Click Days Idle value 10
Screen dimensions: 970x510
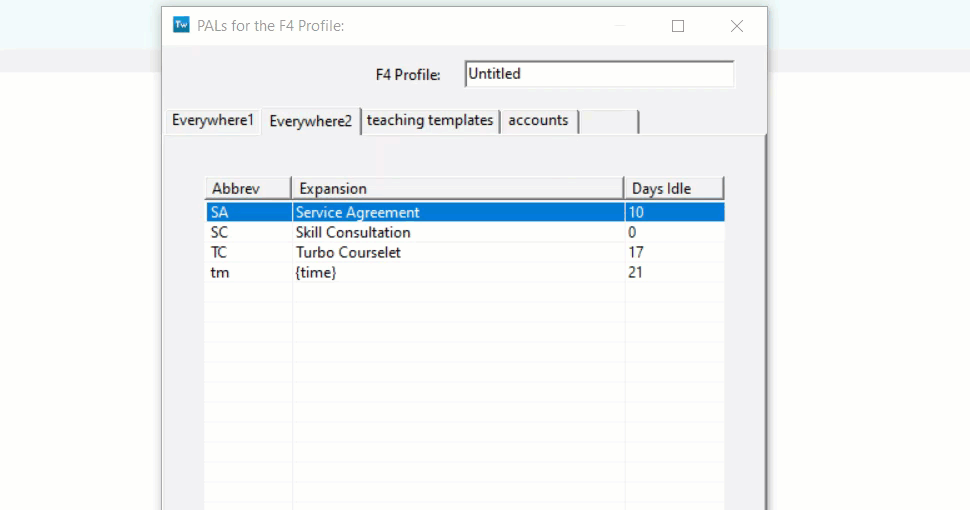click(x=636, y=212)
